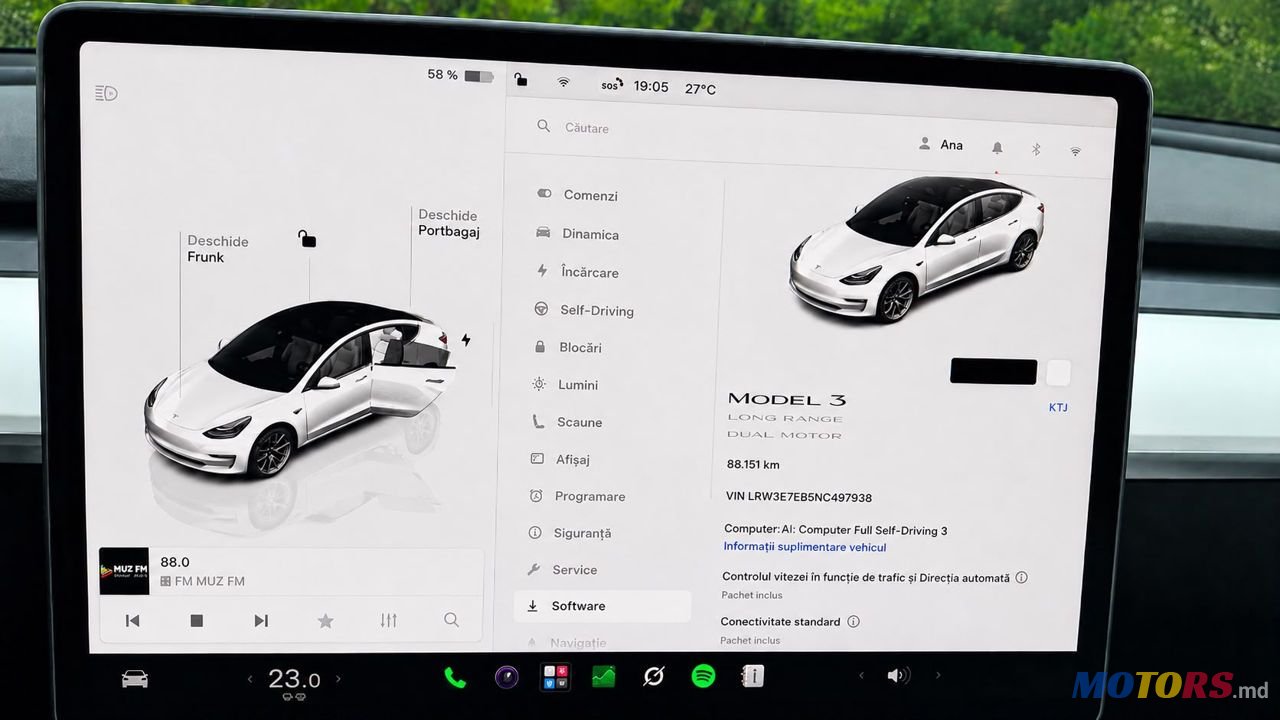This screenshot has width=1280, height=720.
Task: Open the Ana driver profile
Action: coord(941,145)
